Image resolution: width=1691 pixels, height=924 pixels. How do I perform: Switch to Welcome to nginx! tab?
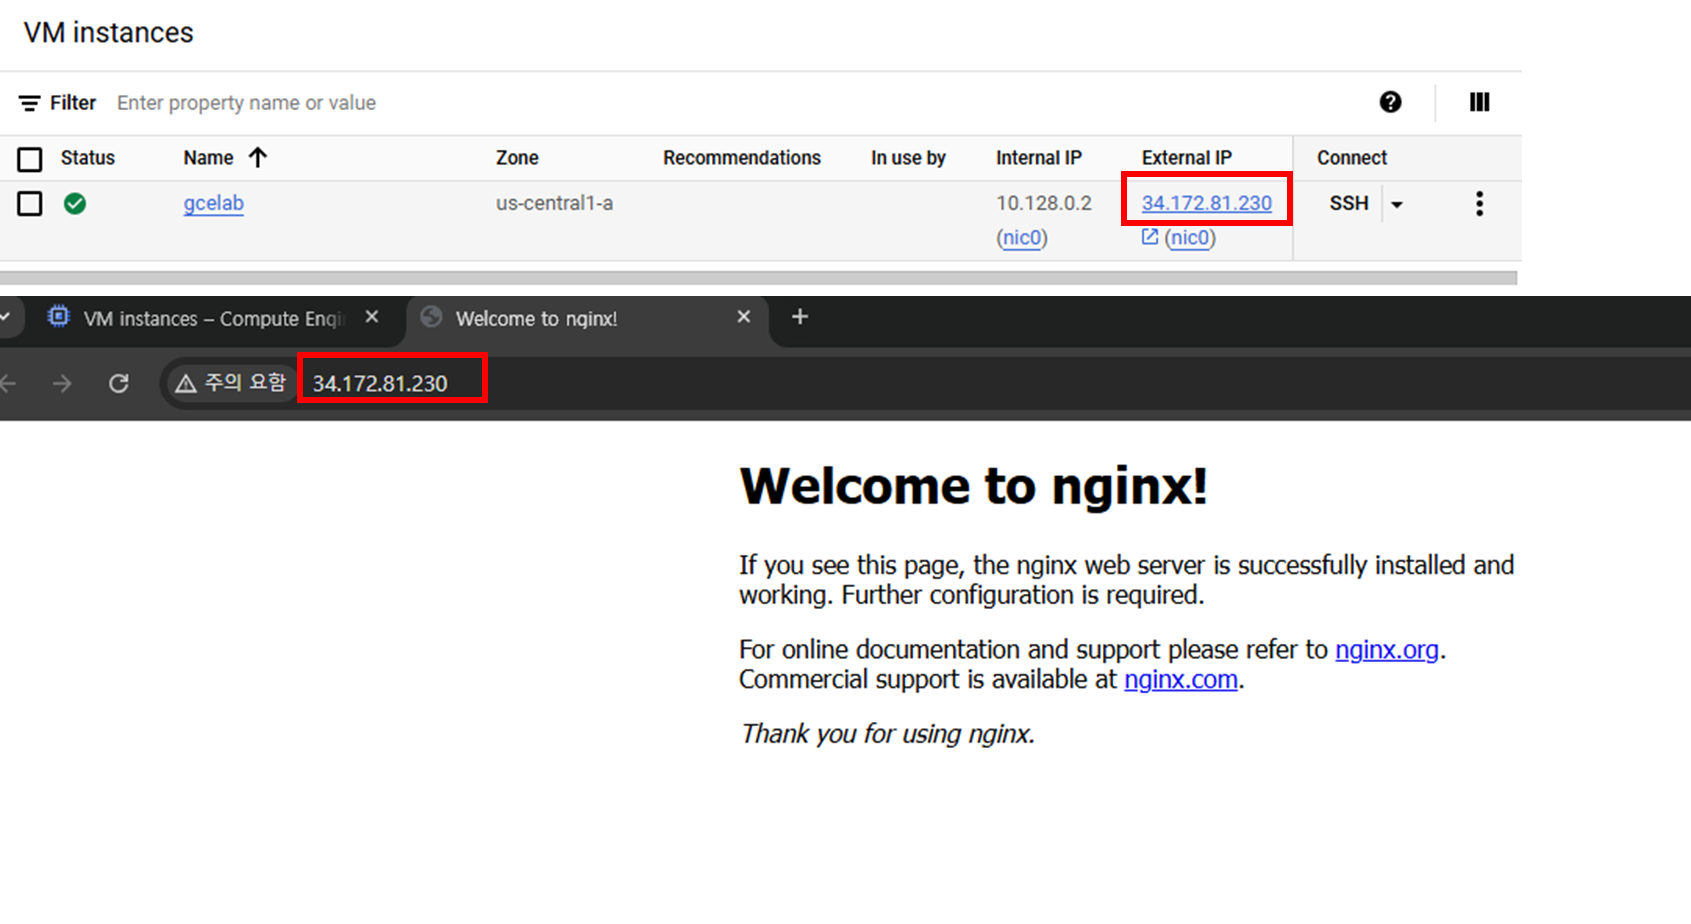(x=590, y=318)
